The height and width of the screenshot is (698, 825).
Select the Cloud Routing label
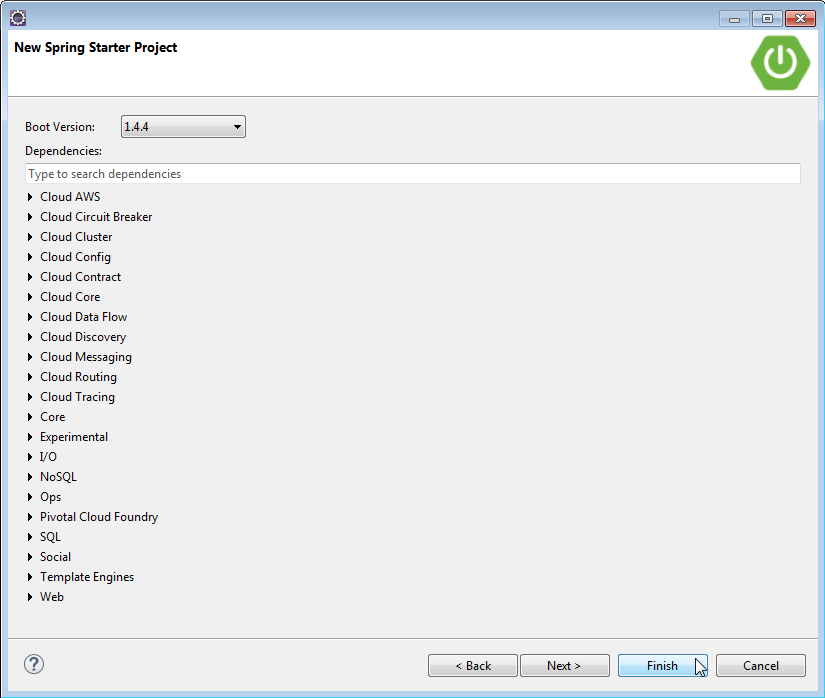point(78,377)
